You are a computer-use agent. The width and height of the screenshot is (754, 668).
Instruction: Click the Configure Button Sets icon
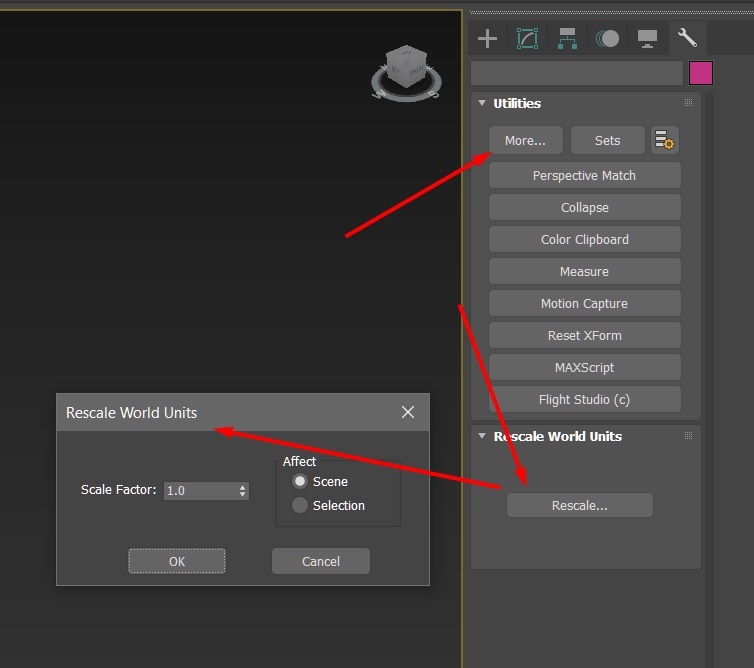pos(665,140)
